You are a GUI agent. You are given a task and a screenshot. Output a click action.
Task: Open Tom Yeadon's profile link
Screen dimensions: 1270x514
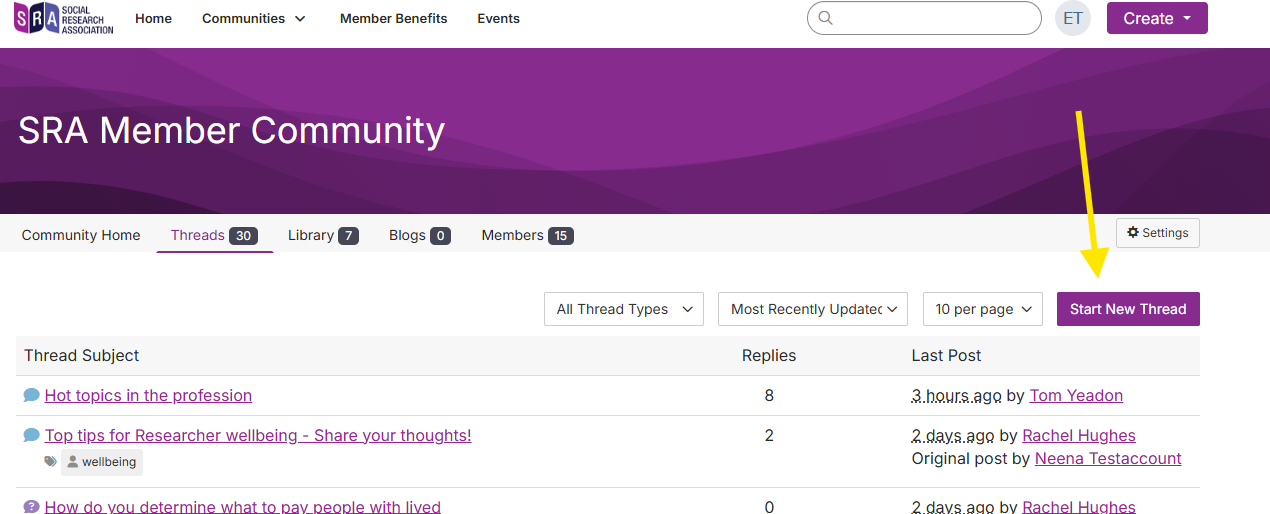point(1076,395)
